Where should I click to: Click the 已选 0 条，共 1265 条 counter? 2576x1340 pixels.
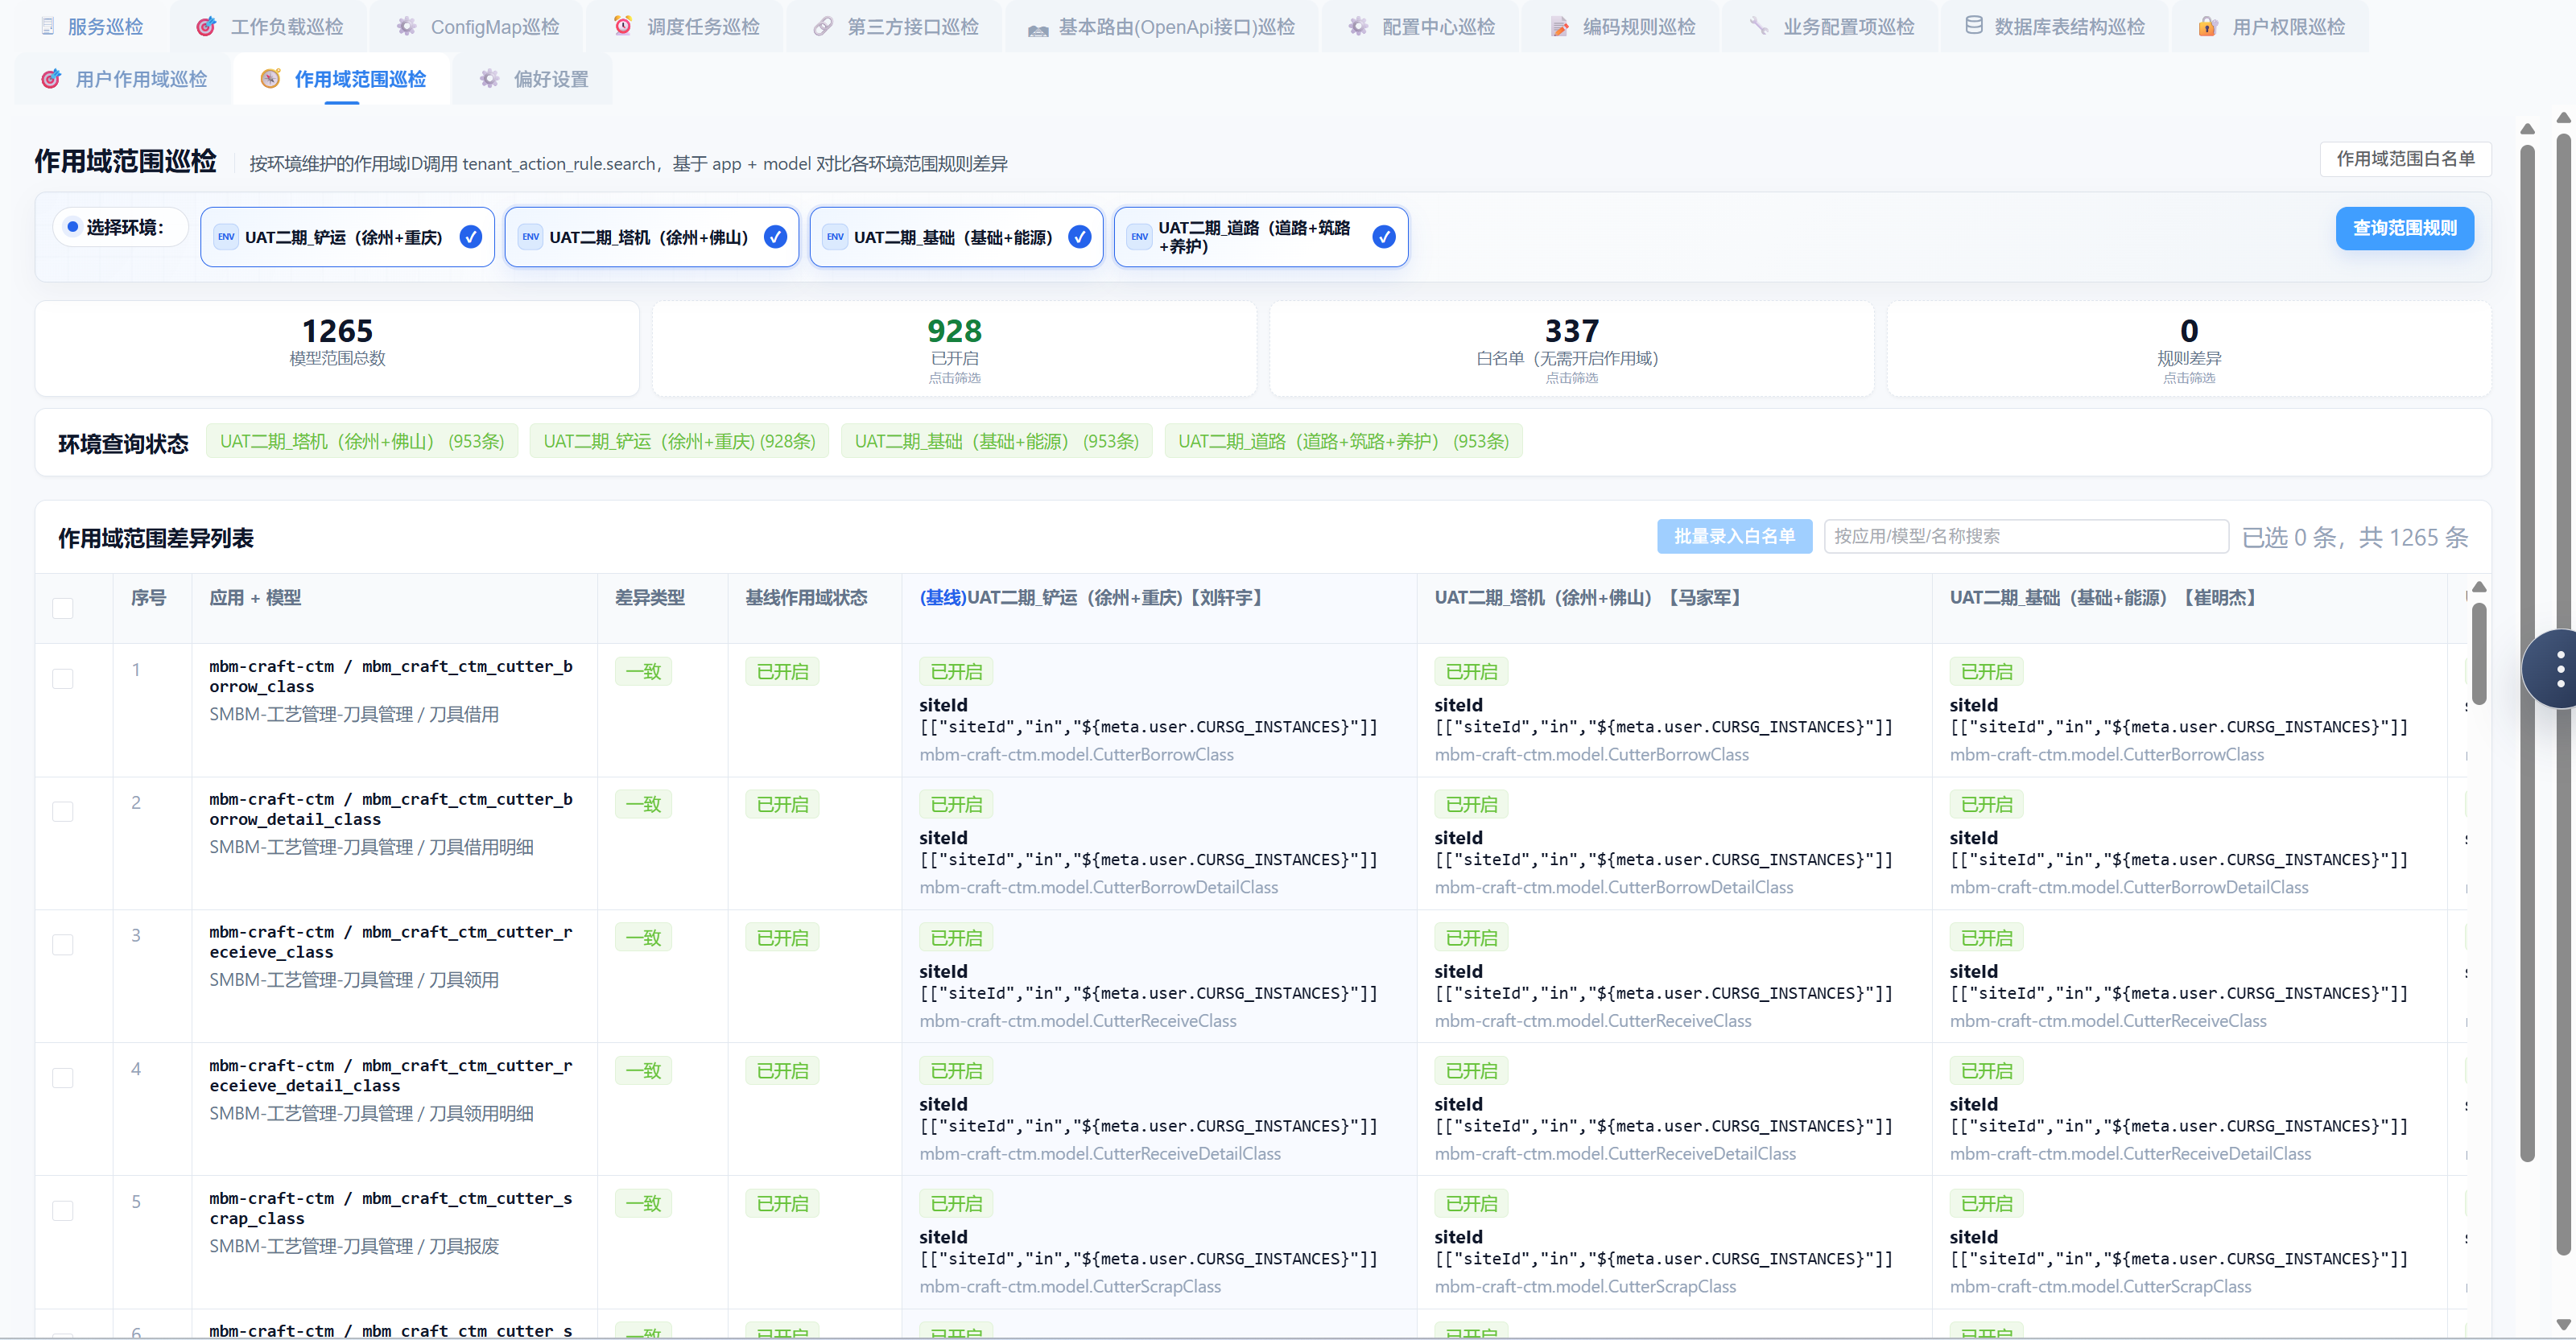click(x=2355, y=538)
